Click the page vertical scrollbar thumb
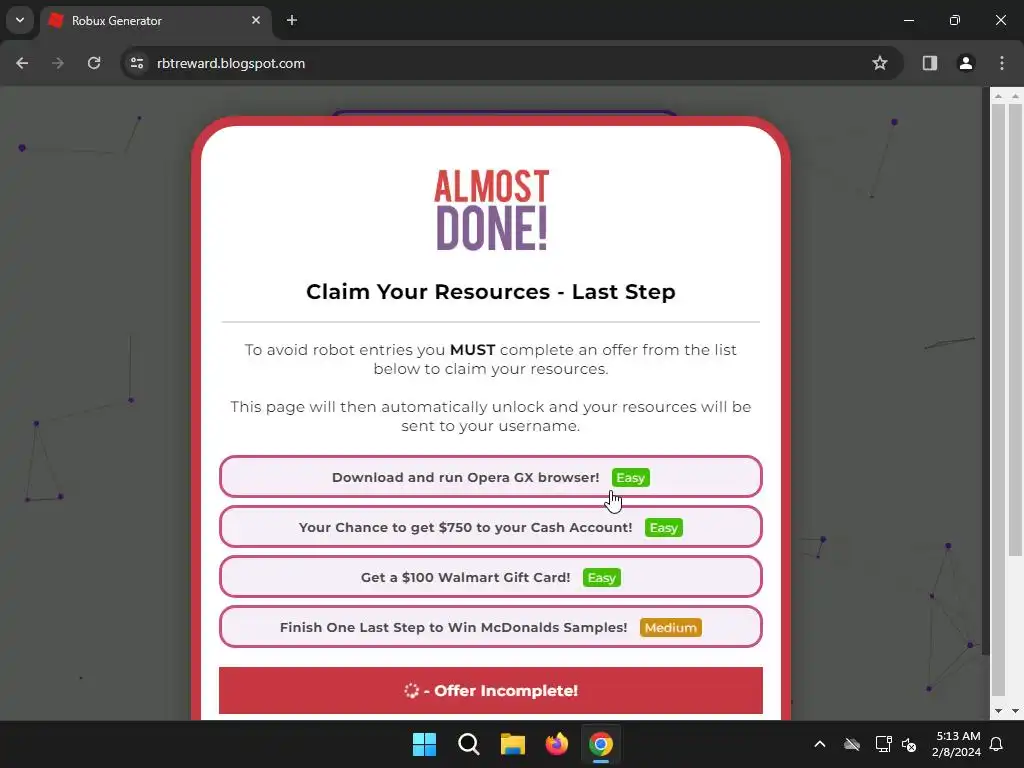Viewport: 1024px width, 768px height. coord(1016,330)
